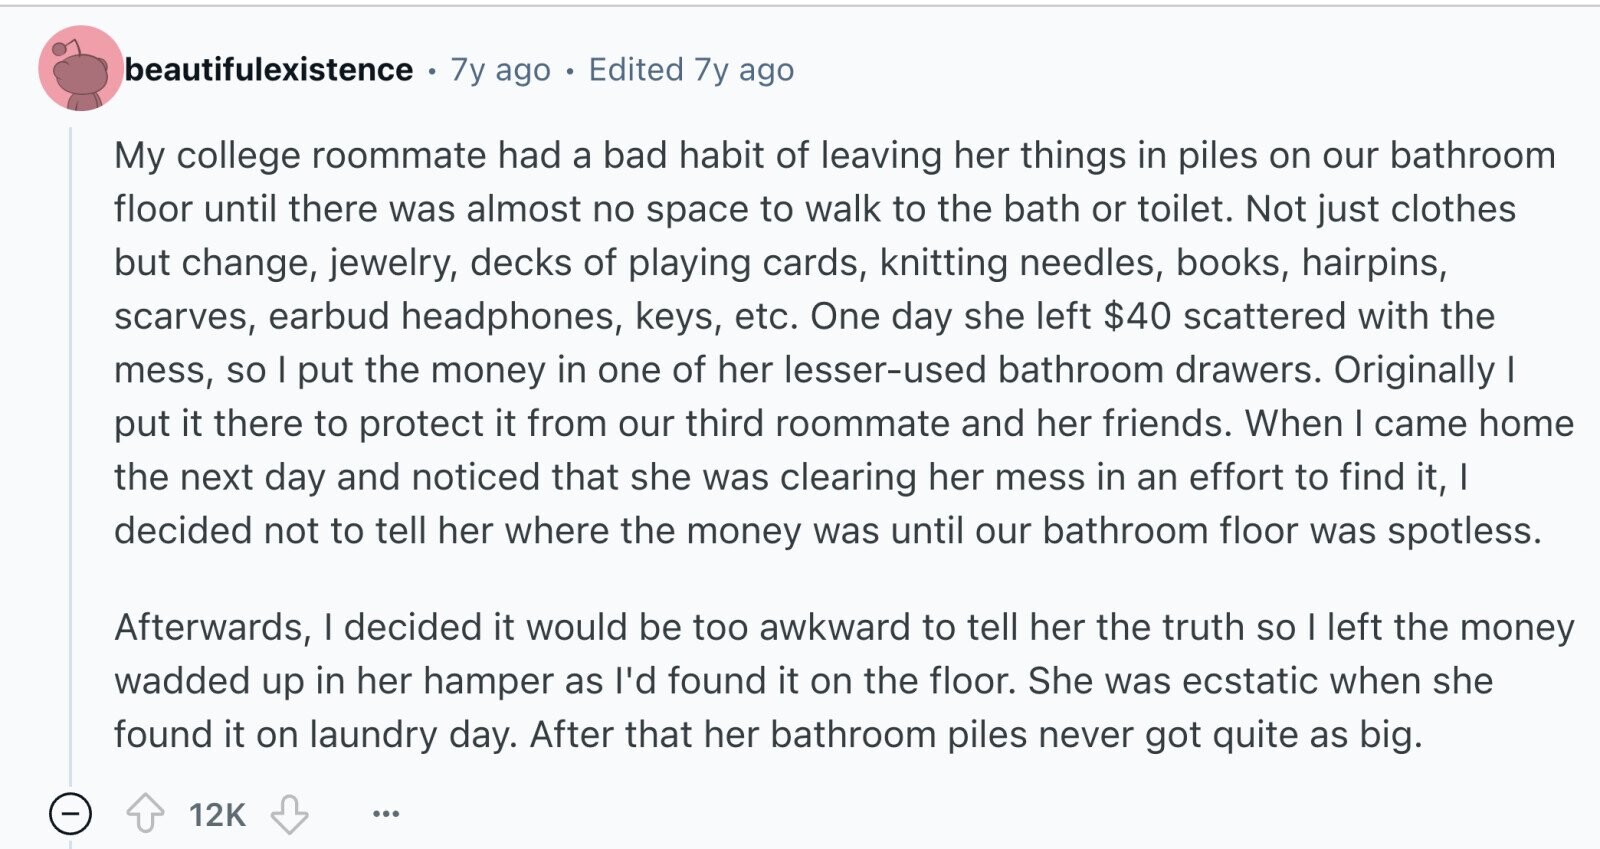Click the '$40' text in the comment
This screenshot has width=1600, height=849.
pyautogui.click(x=1137, y=316)
